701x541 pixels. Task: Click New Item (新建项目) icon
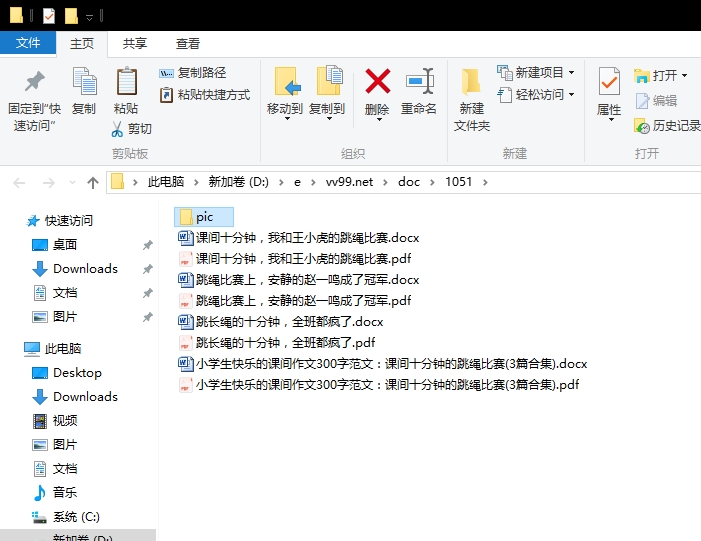pos(505,72)
